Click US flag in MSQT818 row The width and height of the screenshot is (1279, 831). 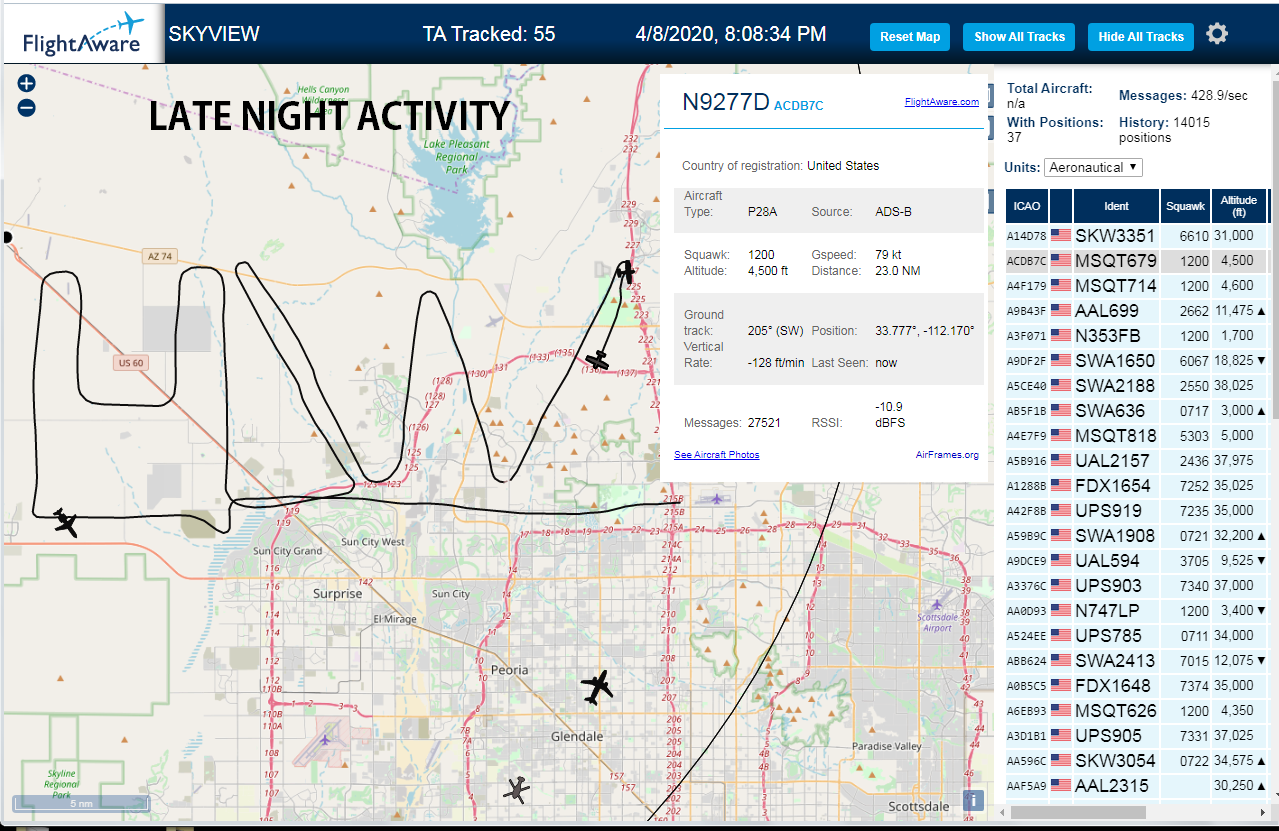1061,436
